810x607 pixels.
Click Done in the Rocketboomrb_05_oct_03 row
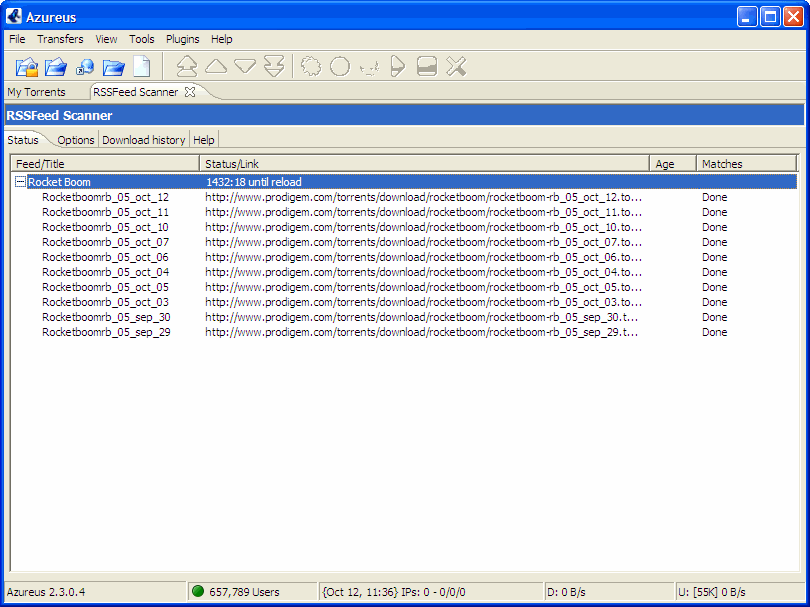pyautogui.click(x=714, y=302)
